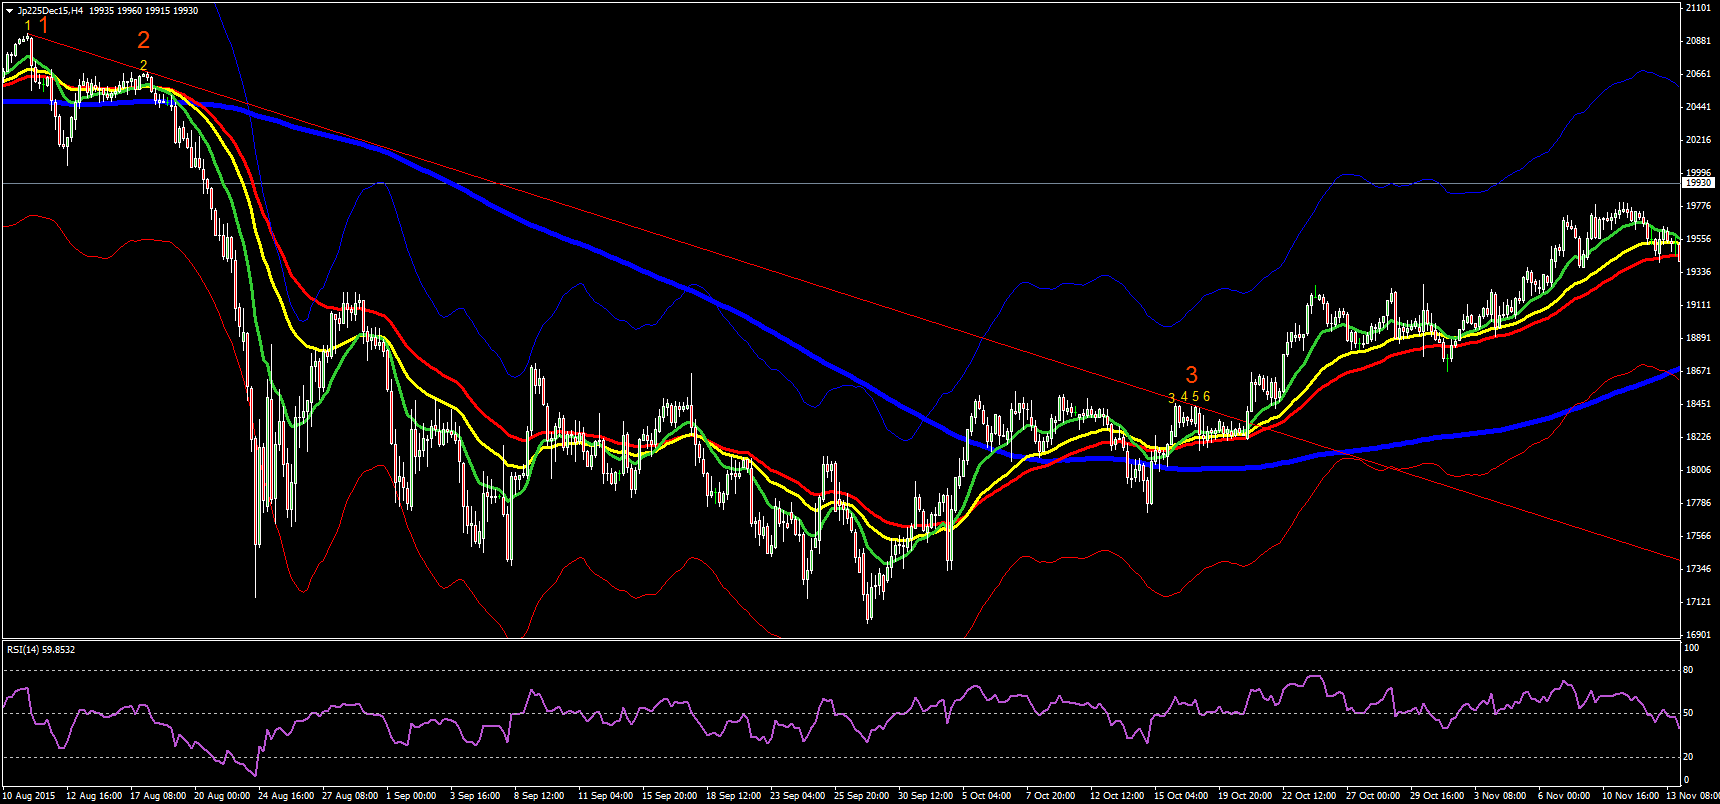This screenshot has height=804, width=1720.
Task: Click the small yellow '2' marker above candles
Action: [144, 65]
